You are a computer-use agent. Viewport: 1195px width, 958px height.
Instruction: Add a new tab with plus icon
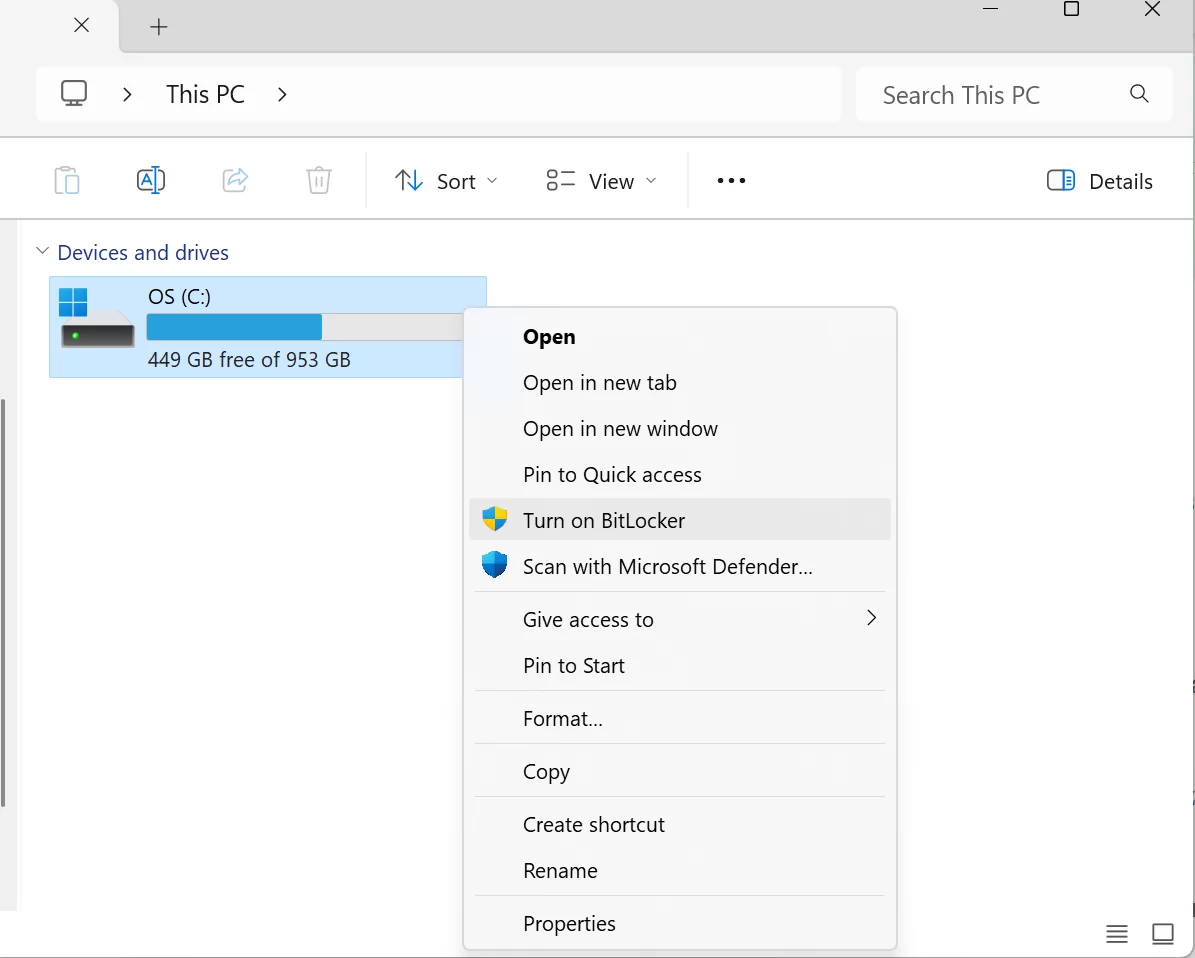pyautogui.click(x=159, y=27)
